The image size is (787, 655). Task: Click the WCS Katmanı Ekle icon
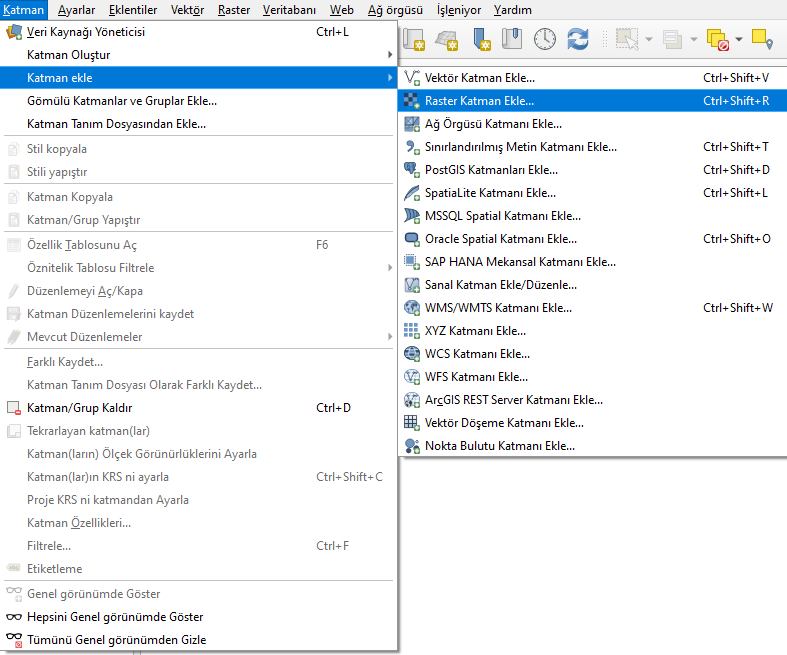click(x=412, y=354)
